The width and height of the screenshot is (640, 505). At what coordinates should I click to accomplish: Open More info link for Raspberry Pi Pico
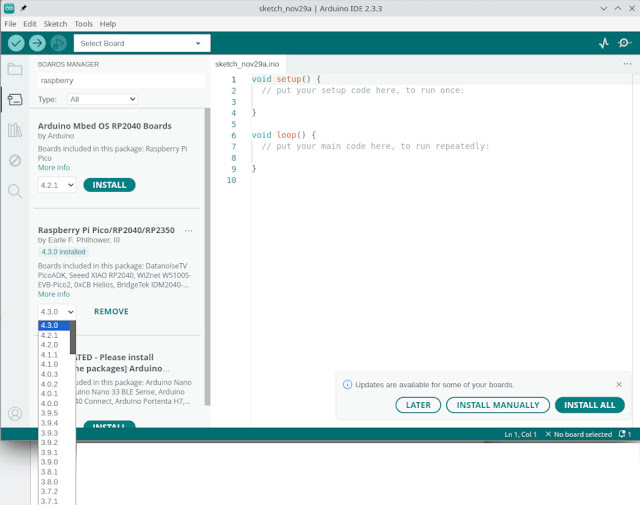coord(54,294)
